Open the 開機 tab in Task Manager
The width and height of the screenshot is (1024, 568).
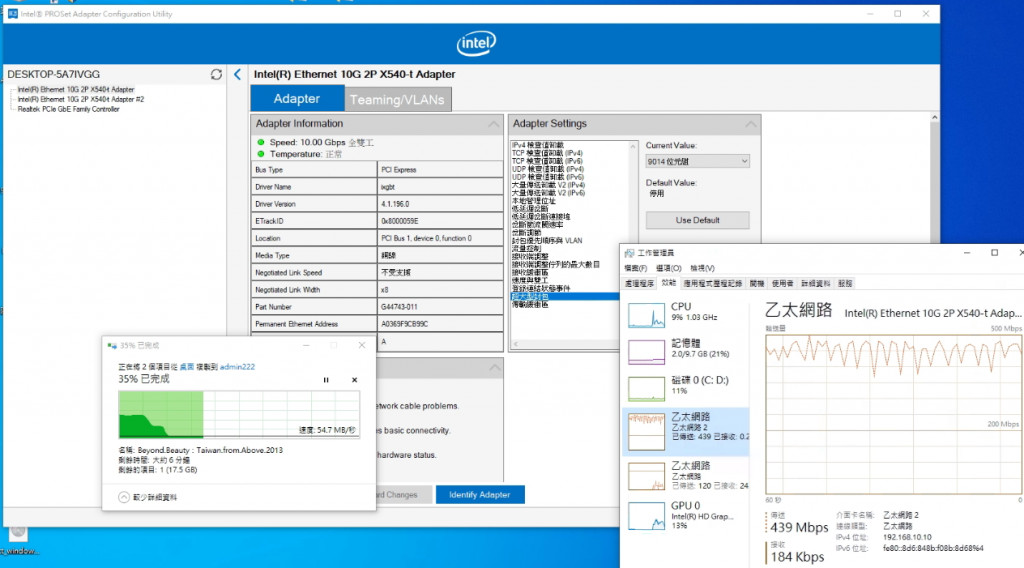757,283
